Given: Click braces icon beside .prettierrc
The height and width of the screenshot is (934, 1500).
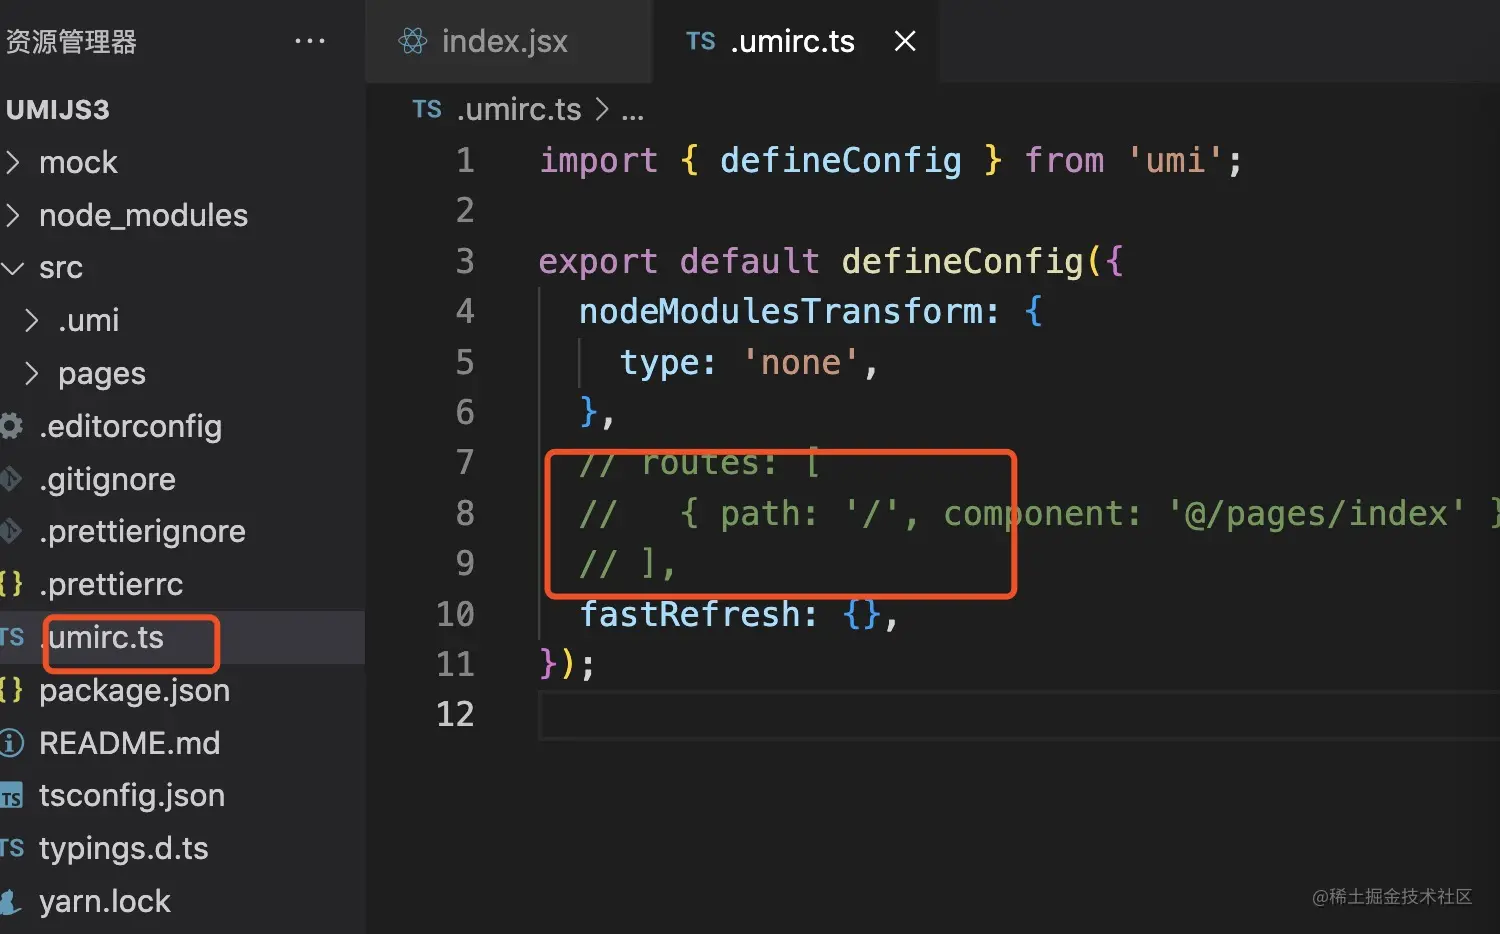Looking at the screenshot, I should tap(11, 584).
